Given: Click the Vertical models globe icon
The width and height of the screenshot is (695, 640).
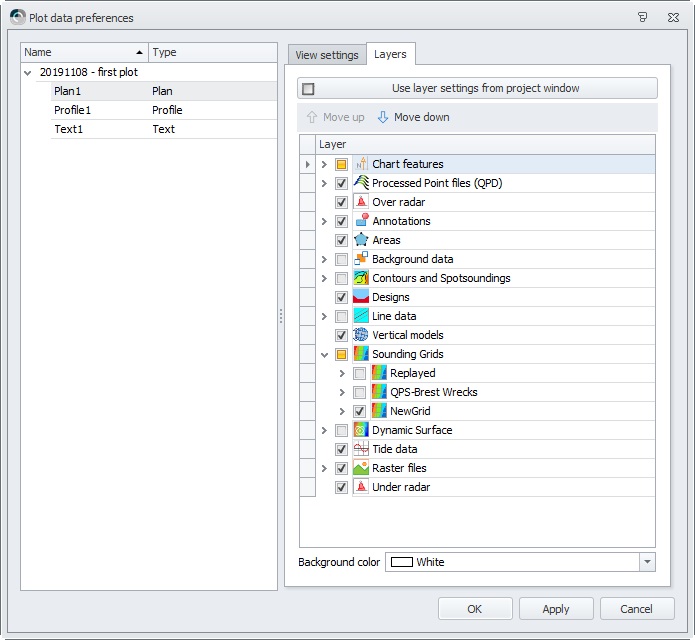Looking at the screenshot, I should tap(361, 335).
